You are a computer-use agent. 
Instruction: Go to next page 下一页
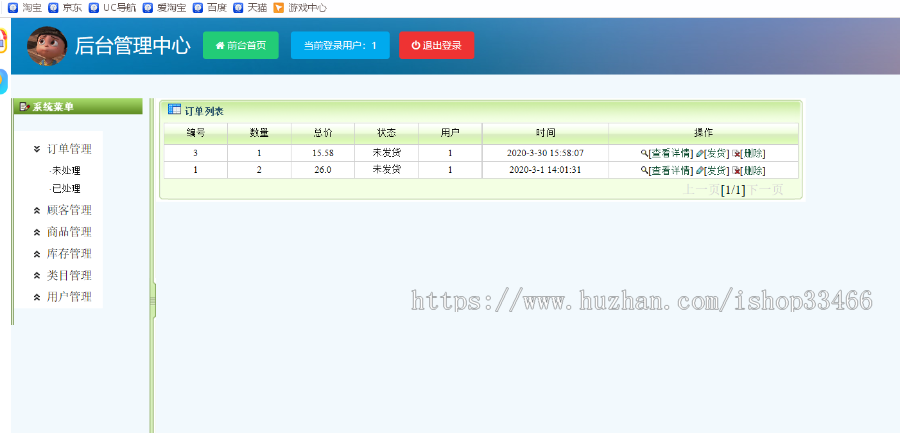[x=765, y=190]
